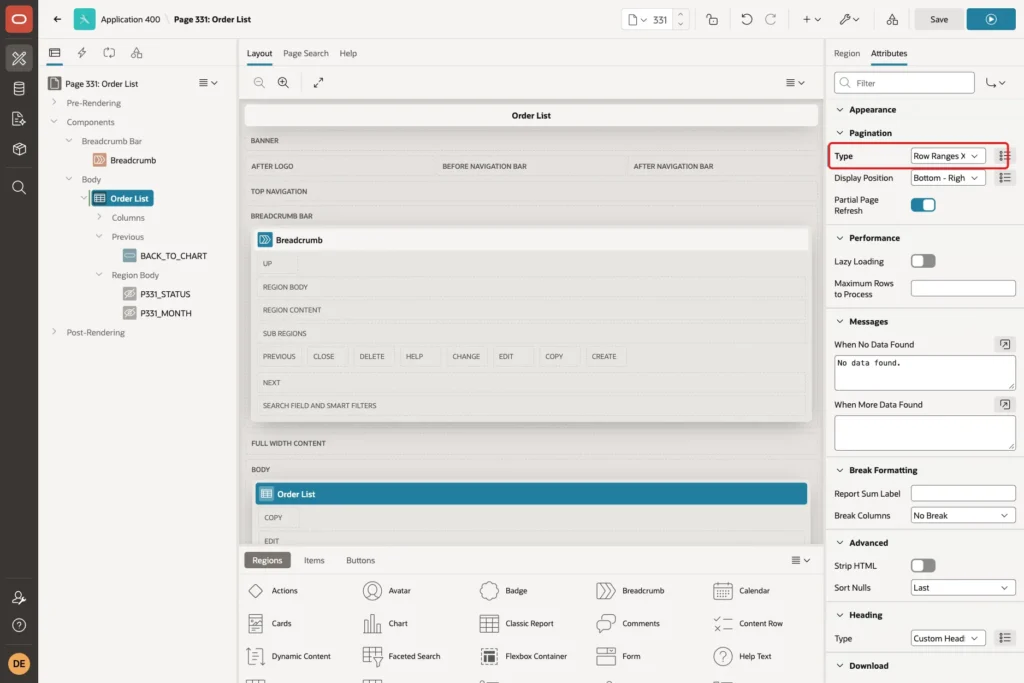Select the Breadcrumb region in tree
Viewport: 1024px width, 683px height.
pyautogui.click(x=125, y=160)
